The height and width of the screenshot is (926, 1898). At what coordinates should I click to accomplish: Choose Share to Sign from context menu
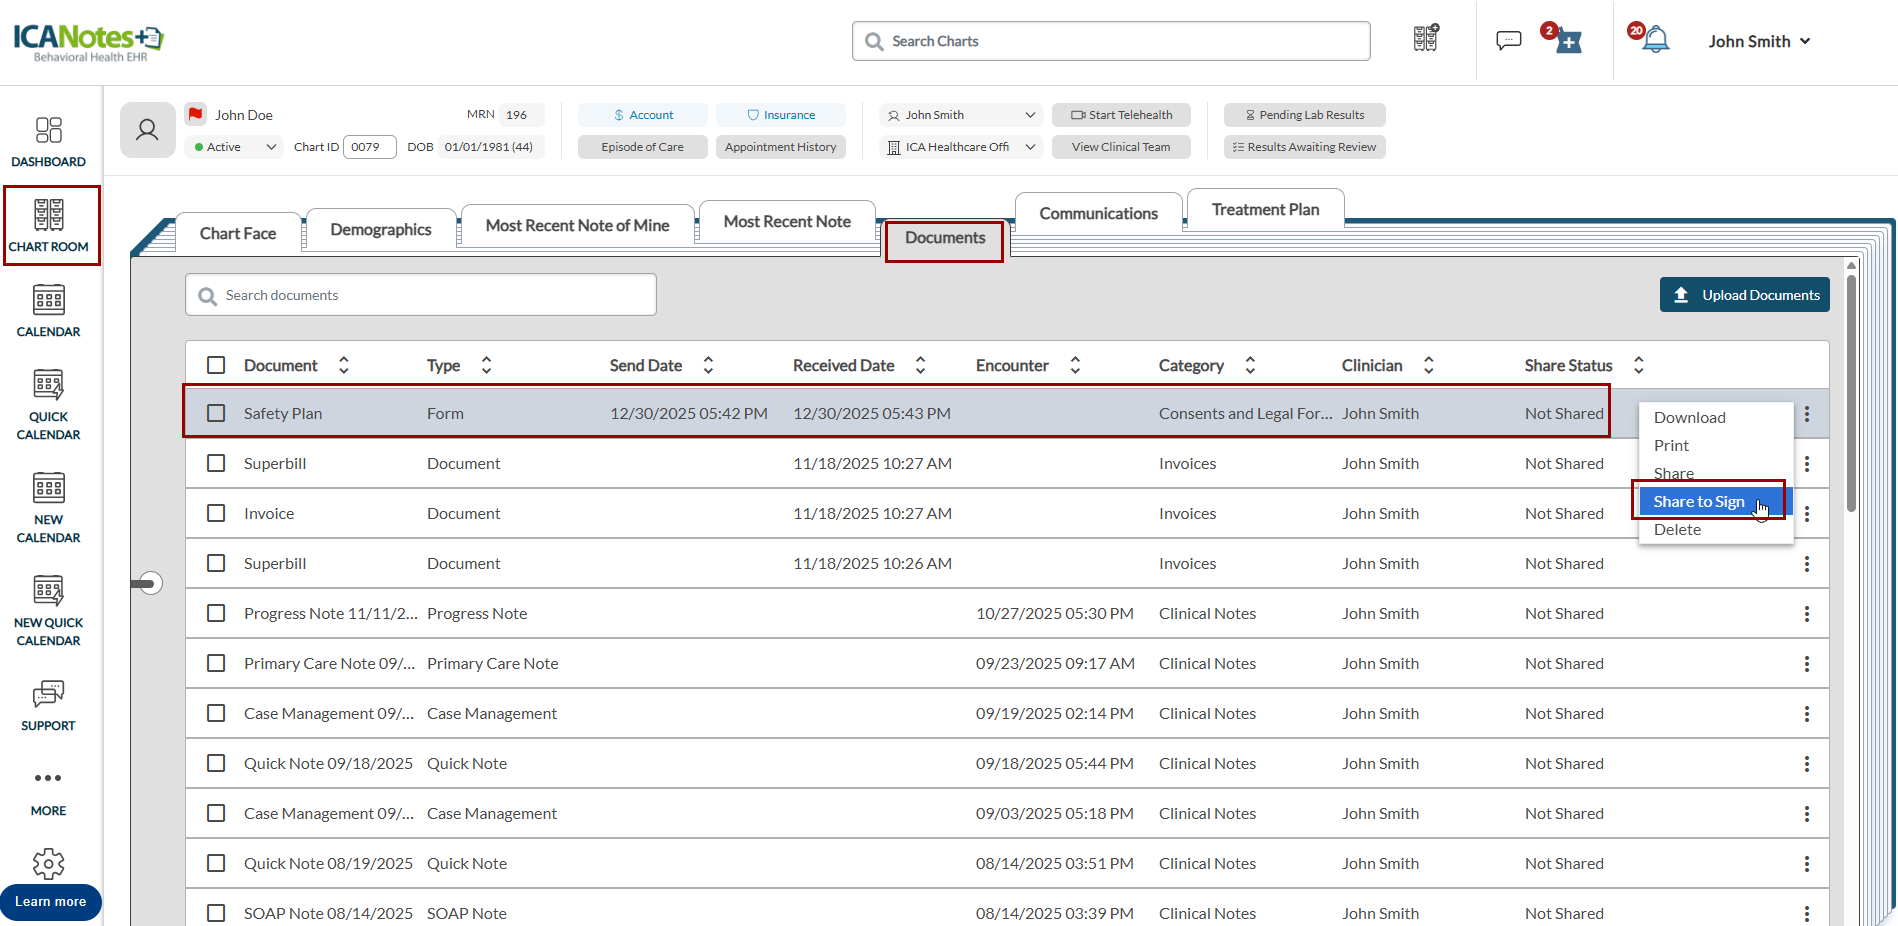[1698, 501]
